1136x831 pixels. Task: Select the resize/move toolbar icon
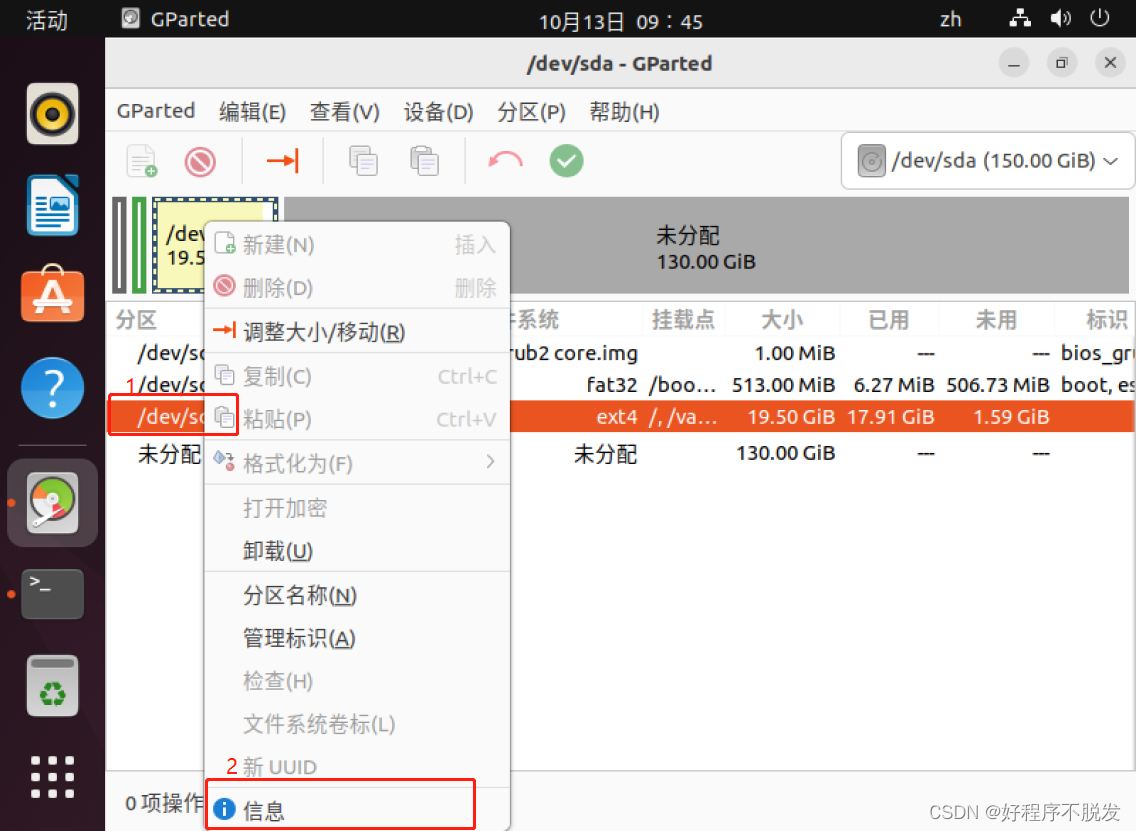(x=283, y=160)
